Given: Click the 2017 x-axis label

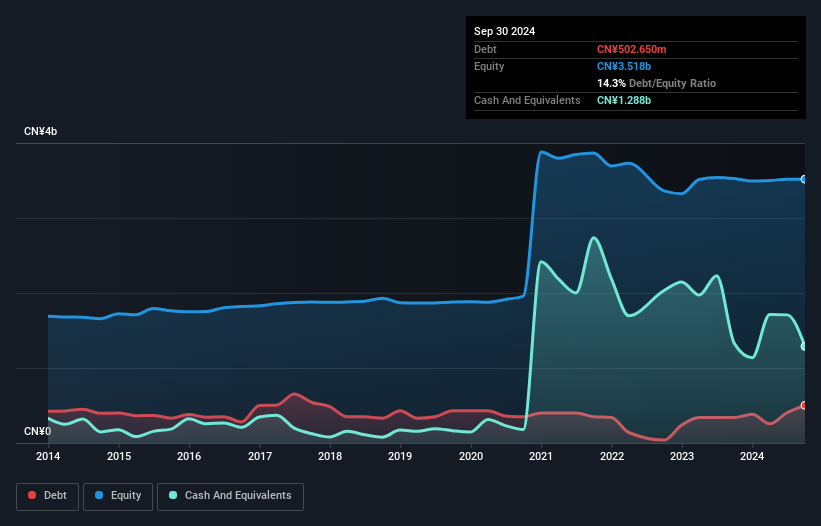Looking at the screenshot, I should point(260,456).
